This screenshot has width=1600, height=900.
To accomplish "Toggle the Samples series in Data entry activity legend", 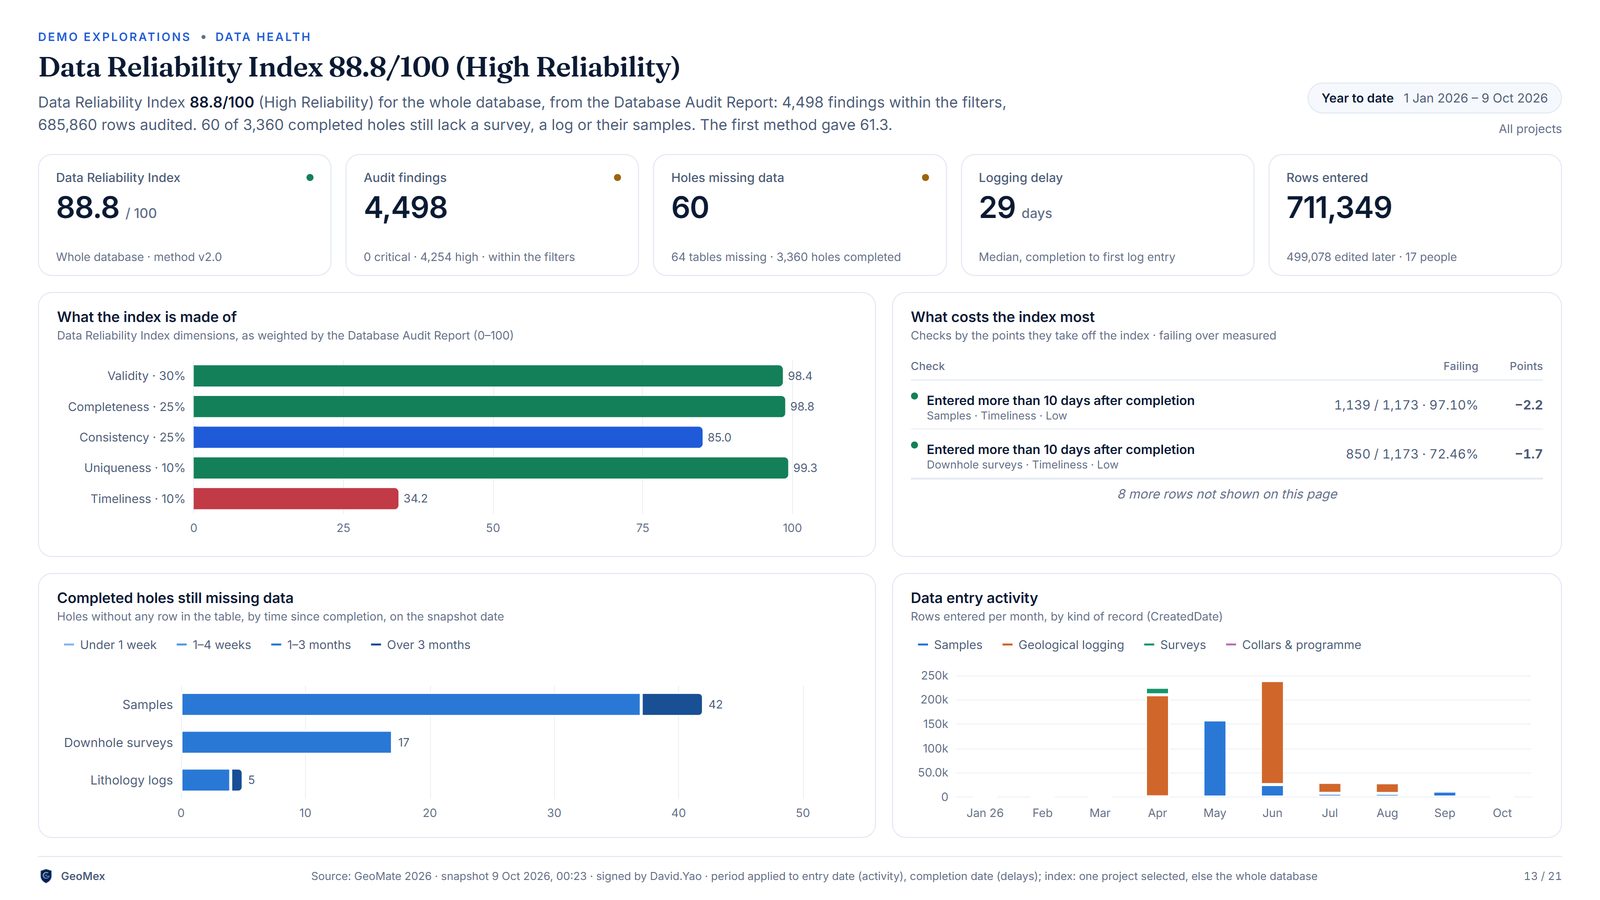I will pos(950,645).
